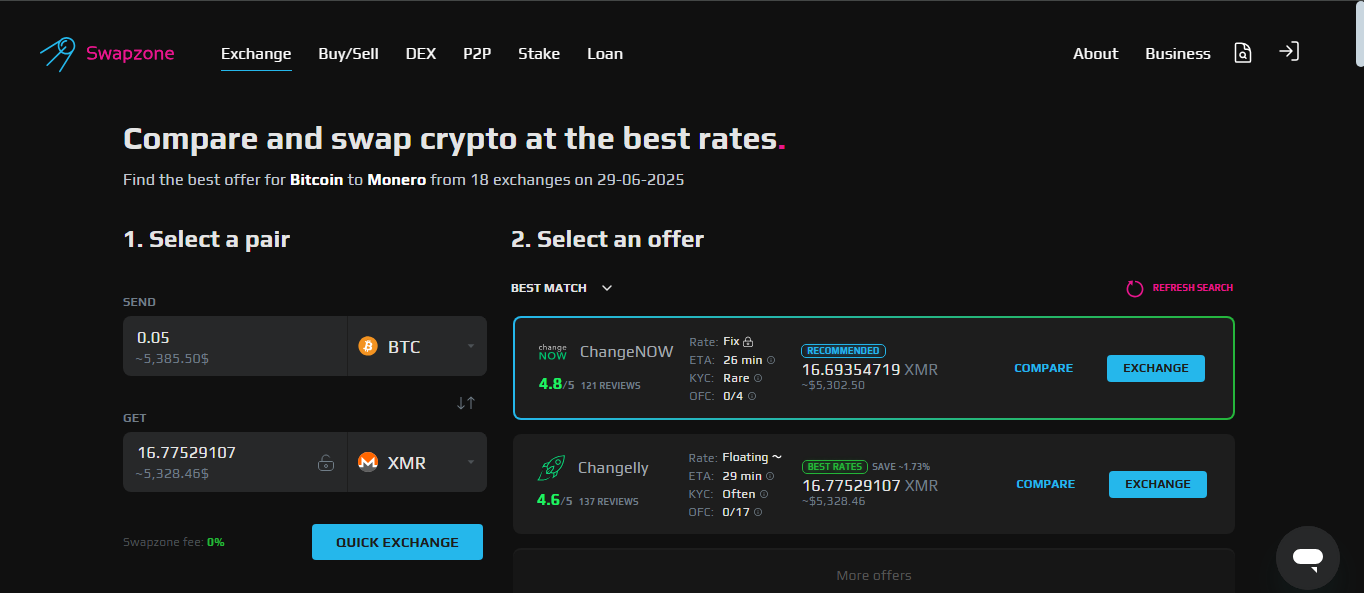Image resolution: width=1364 pixels, height=593 pixels.
Task: Go to the Exchange tab
Action: [x=256, y=54]
